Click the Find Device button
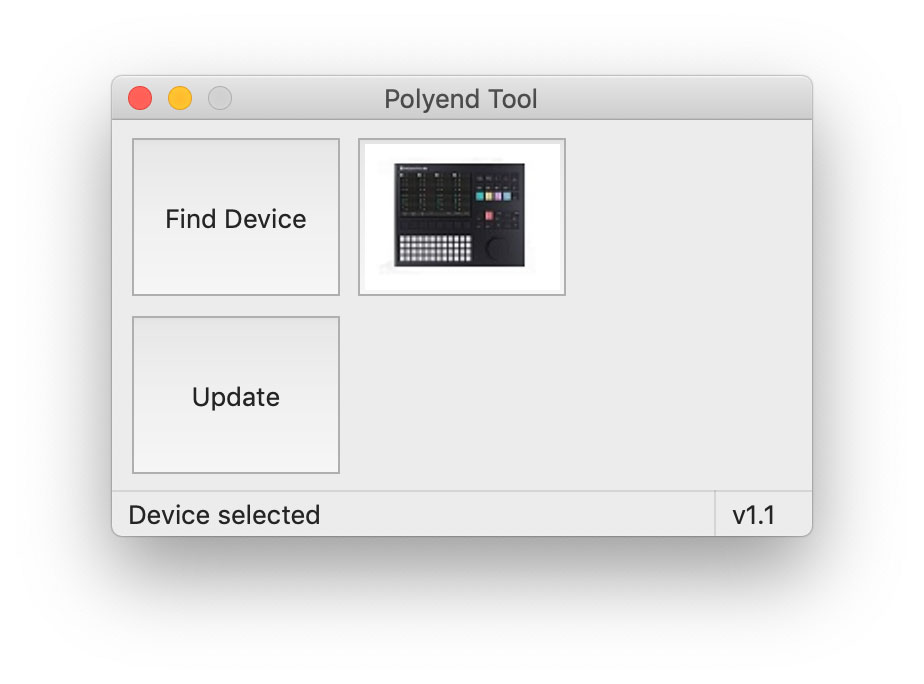Viewport: 924px width, 684px height. click(x=236, y=217)
